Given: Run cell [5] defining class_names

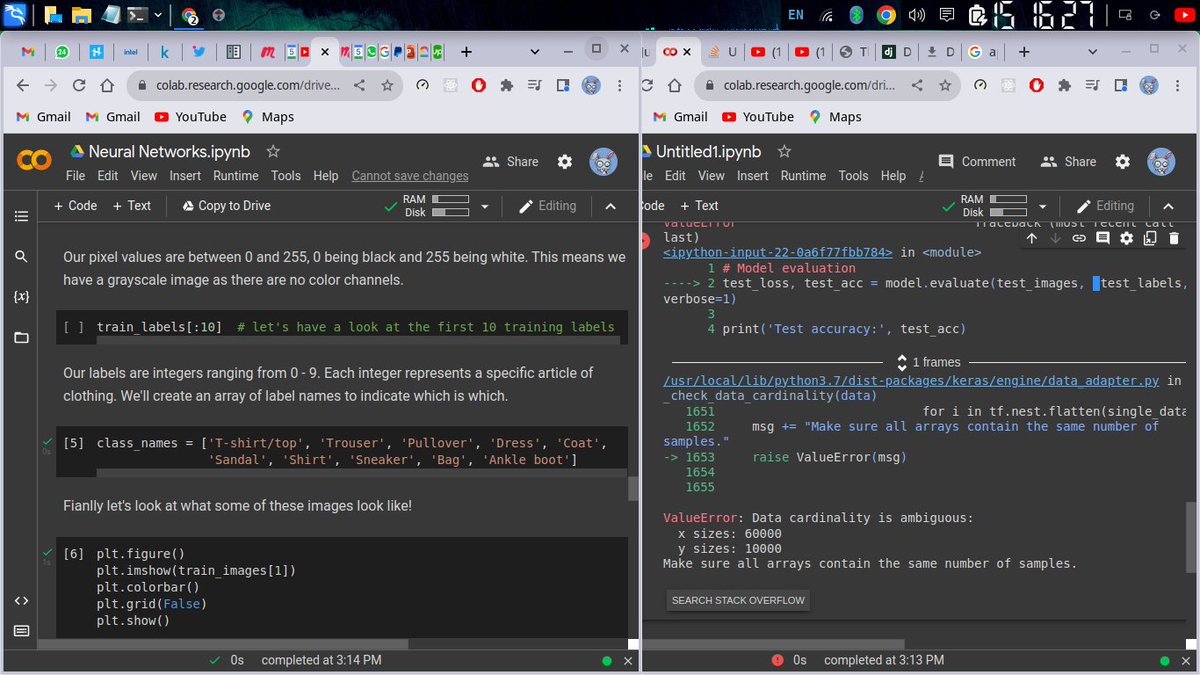Looking at the screenshot, I should [x=73, y=443].
